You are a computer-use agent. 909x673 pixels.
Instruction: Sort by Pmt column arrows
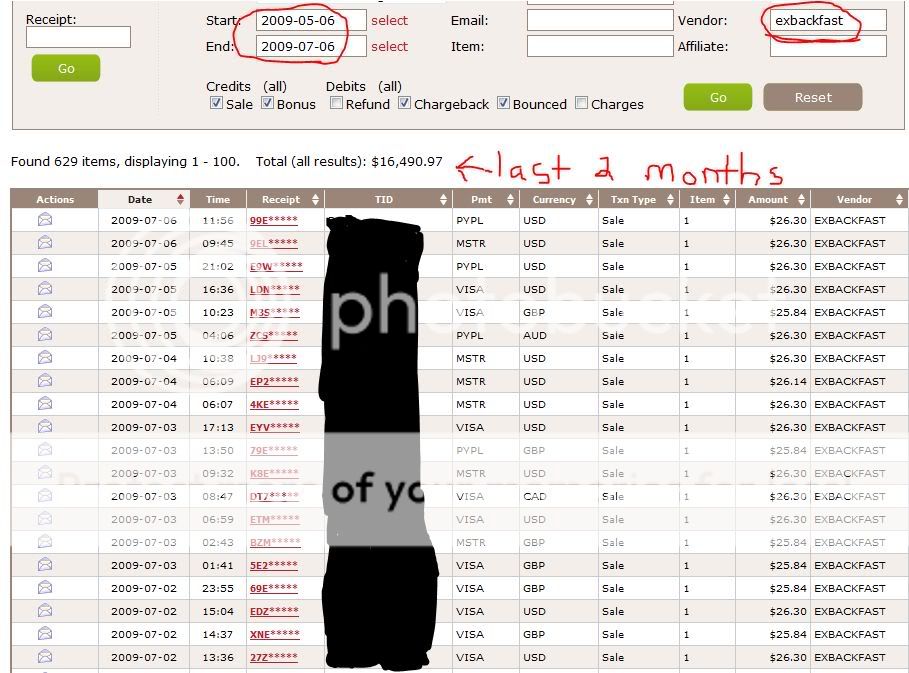(x=510, y=199)
